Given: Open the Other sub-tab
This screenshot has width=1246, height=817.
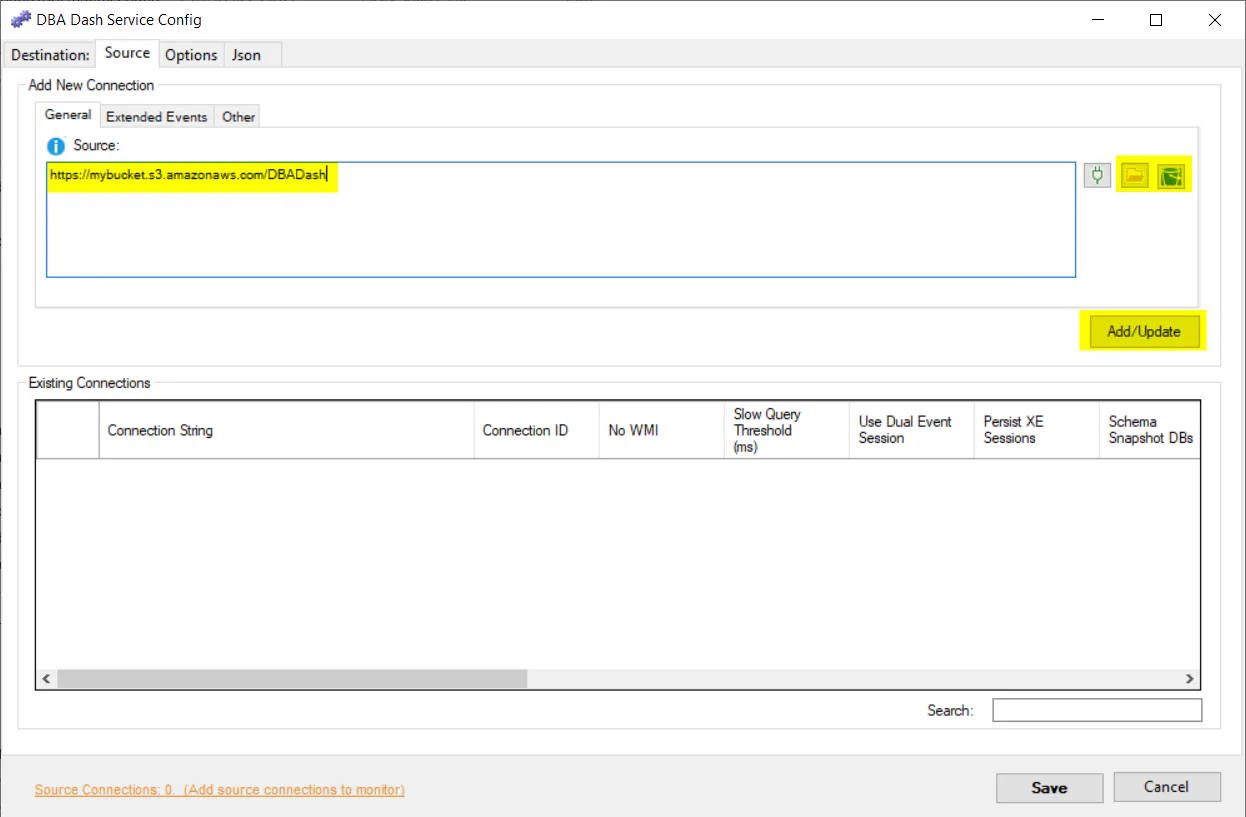Looking at the screenshot, I should click(239, 117).
